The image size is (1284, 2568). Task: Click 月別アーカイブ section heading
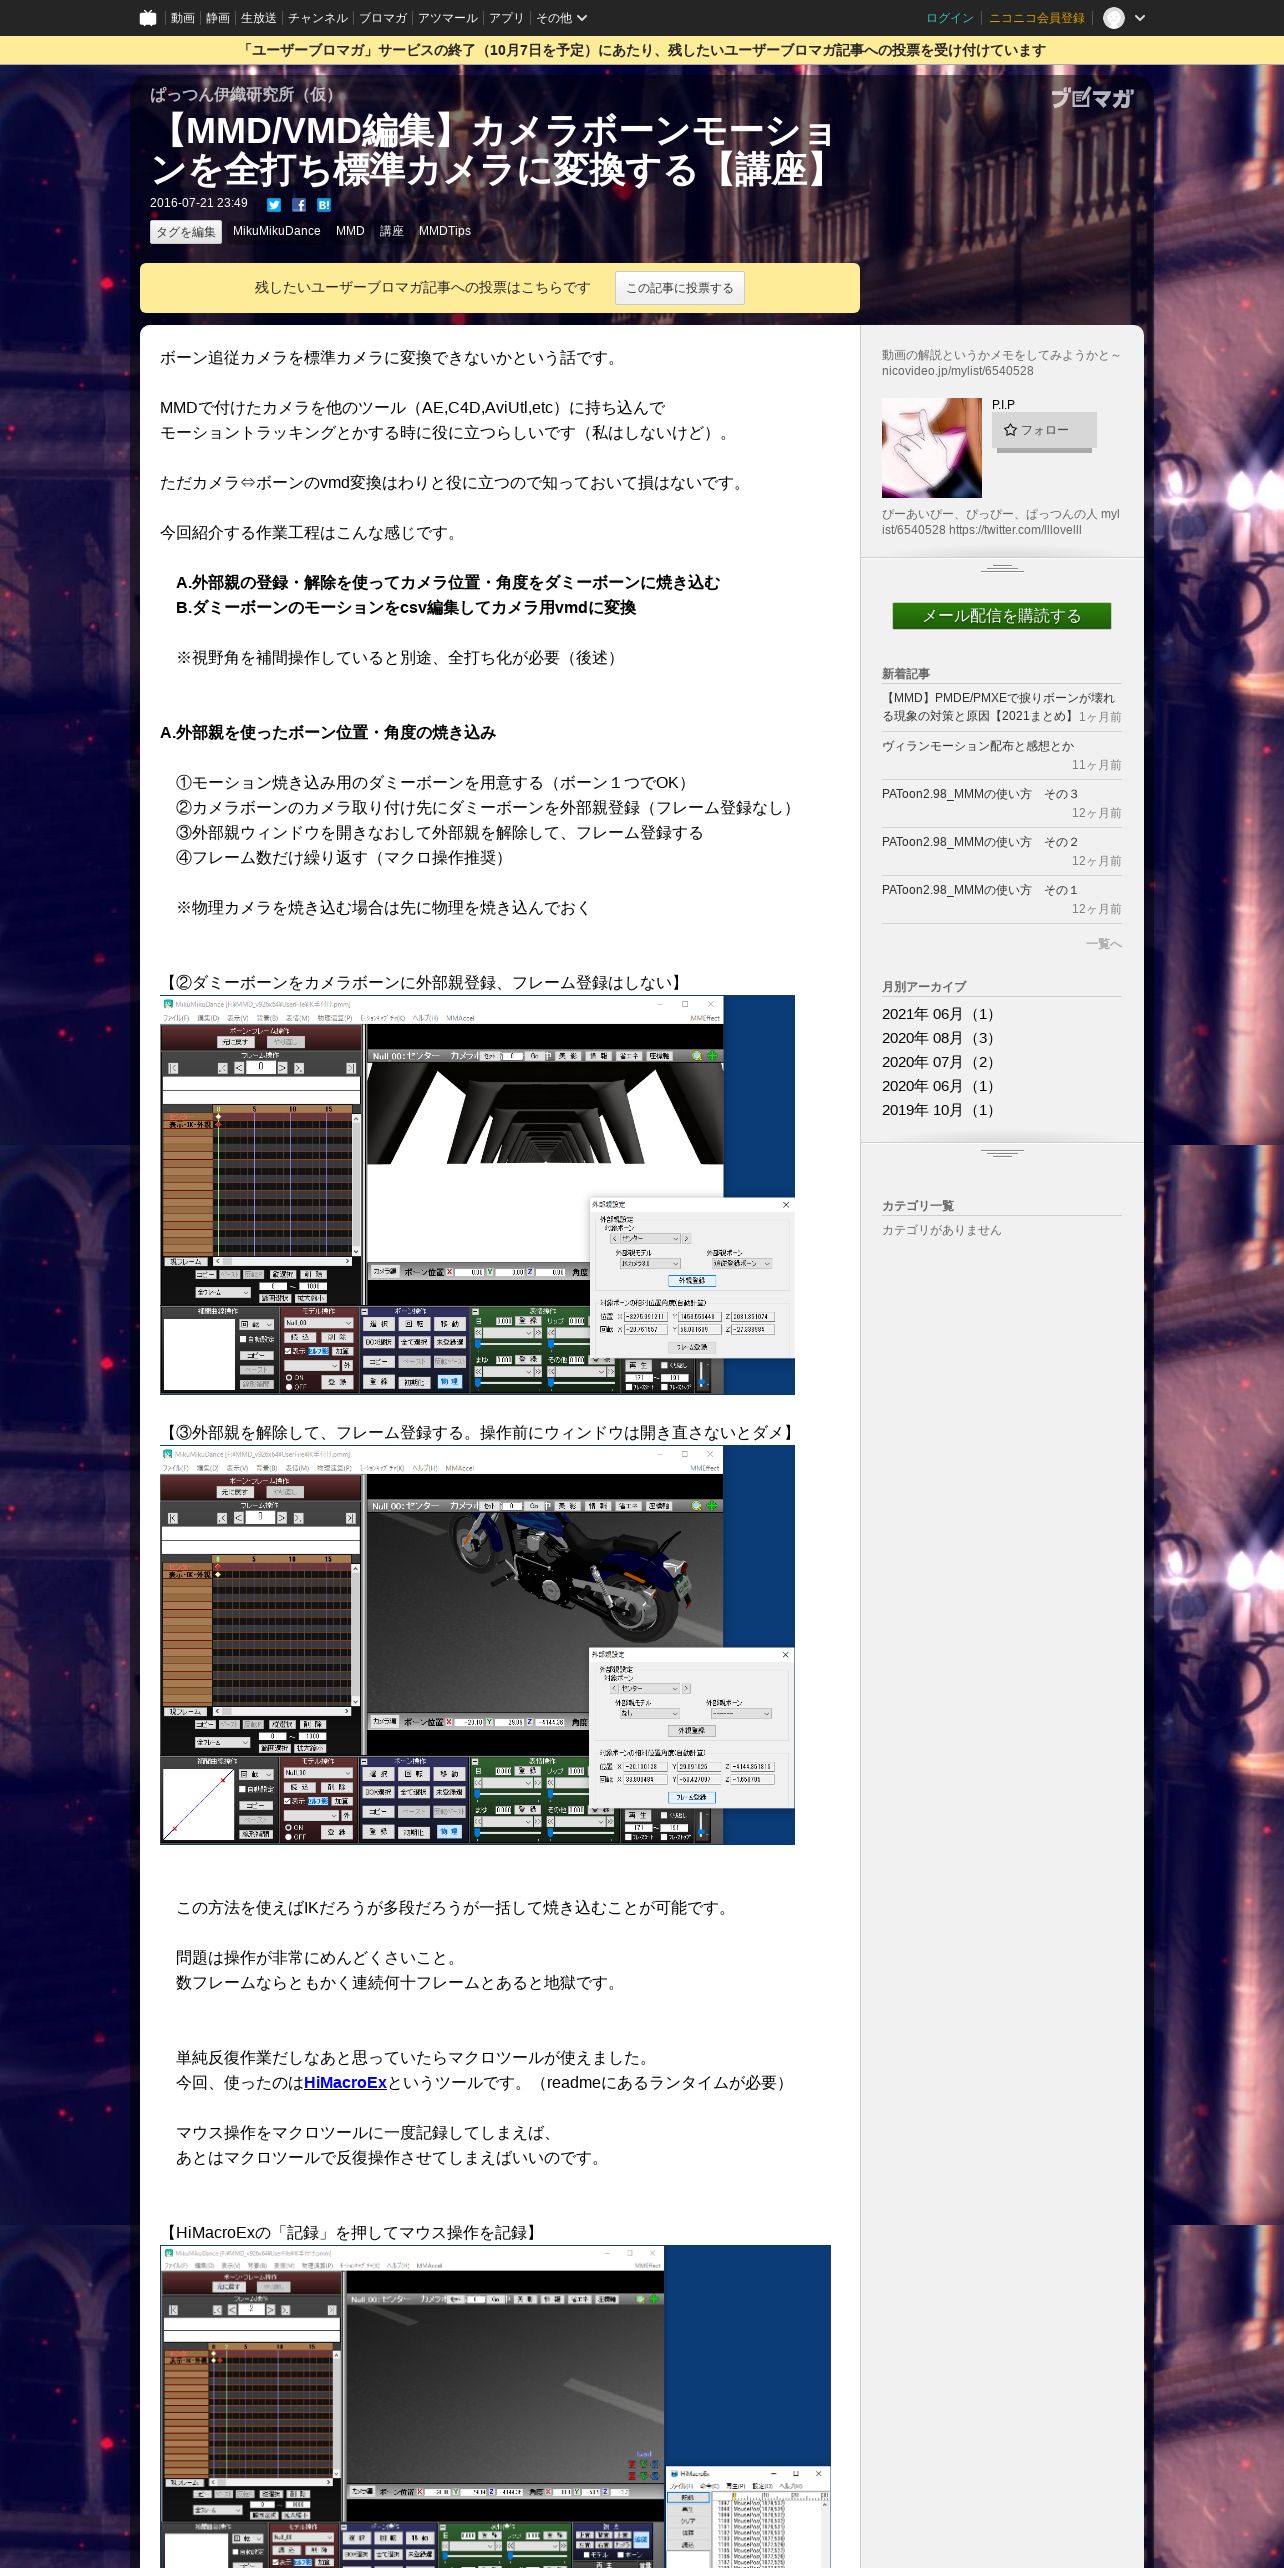[x=924, y=987]
